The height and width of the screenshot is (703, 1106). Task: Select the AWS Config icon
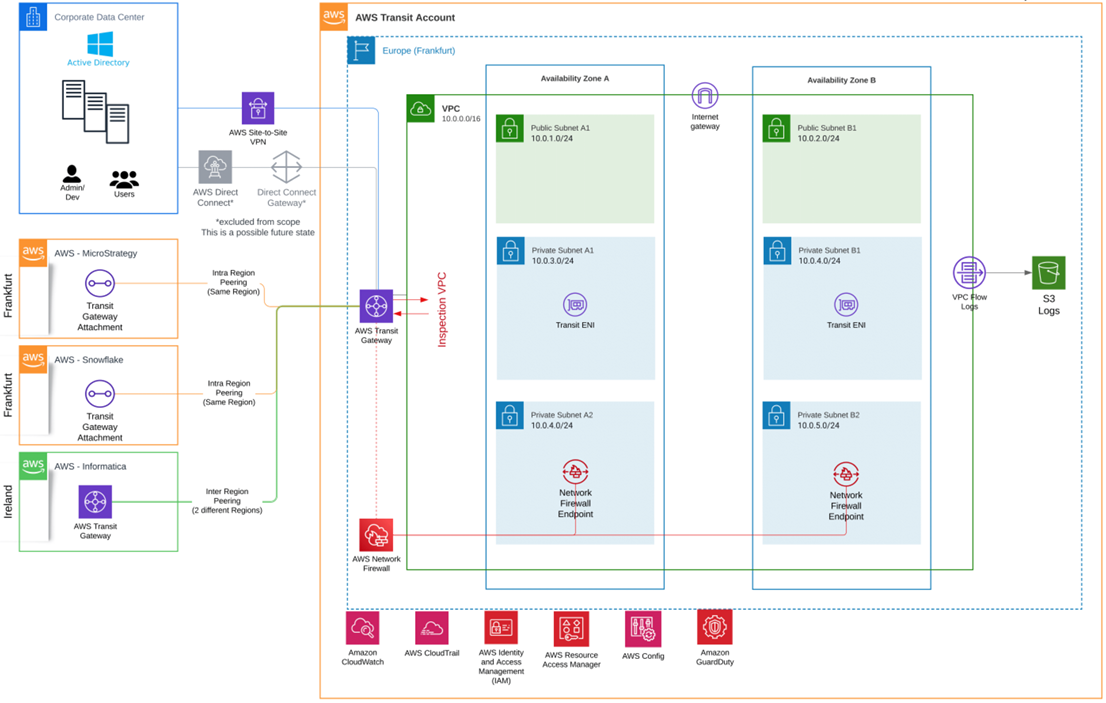point(643,628)
